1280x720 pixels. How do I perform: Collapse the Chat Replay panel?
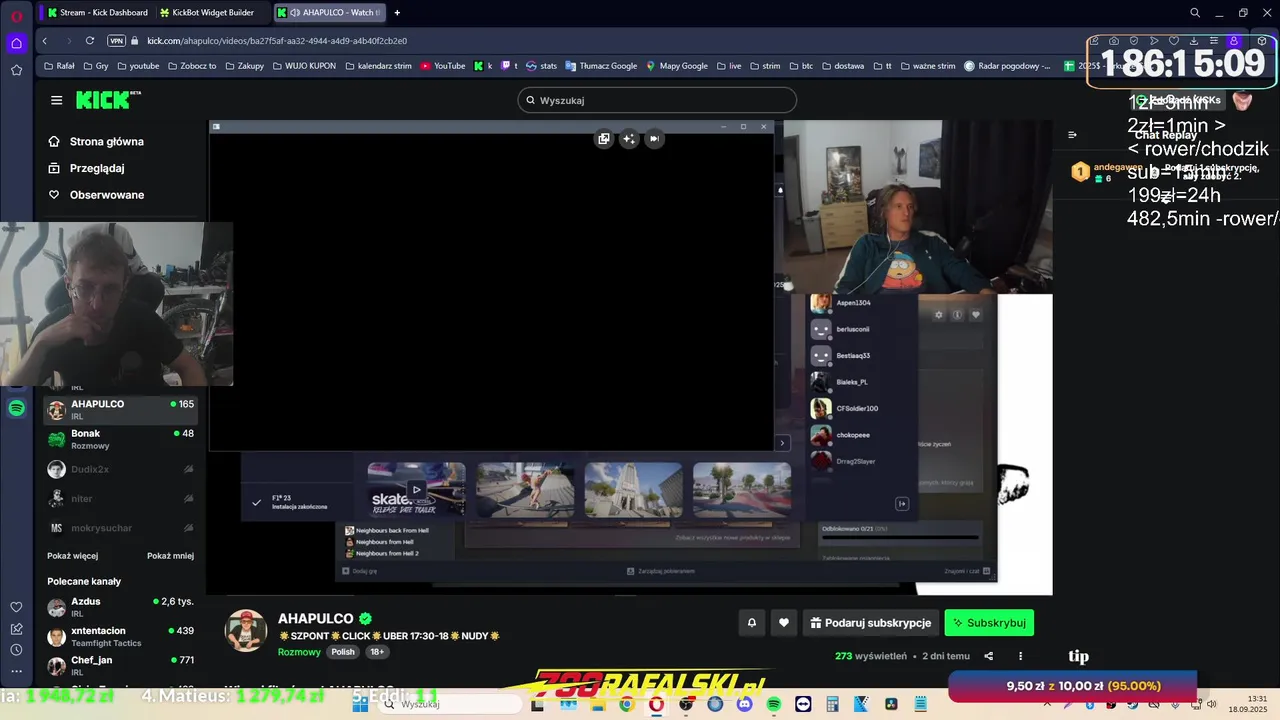[1072, 135]
